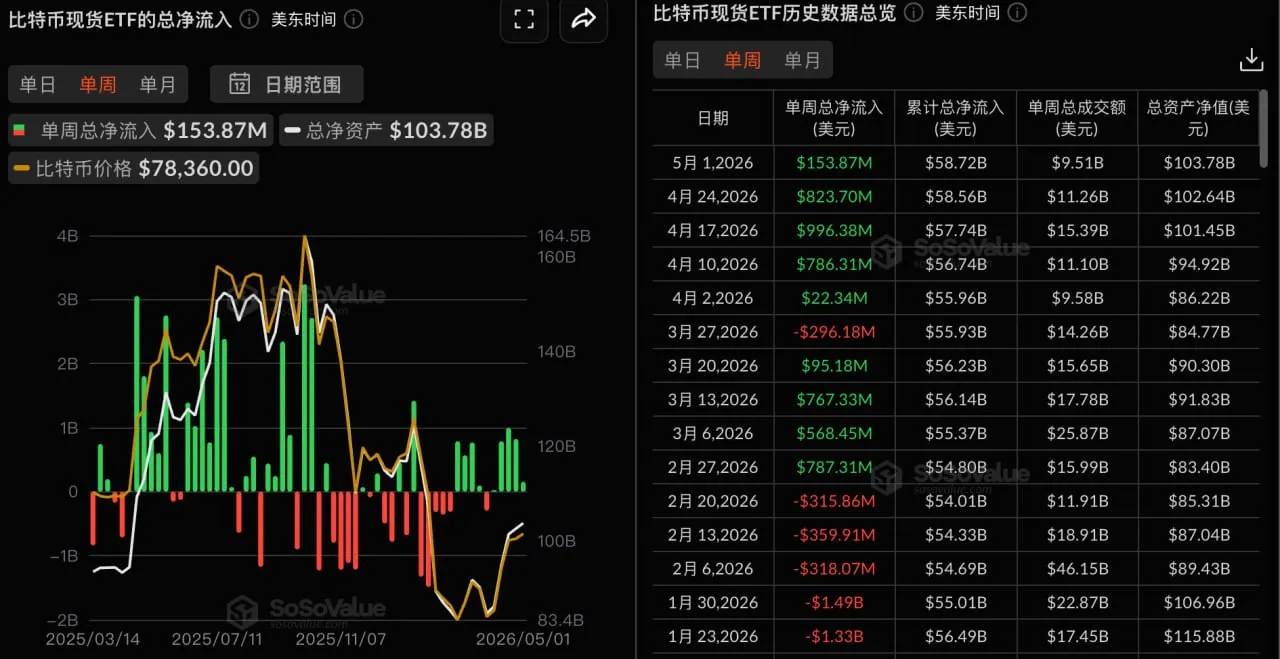Click the scrollbar of the history table

[x=1265, y=128]
